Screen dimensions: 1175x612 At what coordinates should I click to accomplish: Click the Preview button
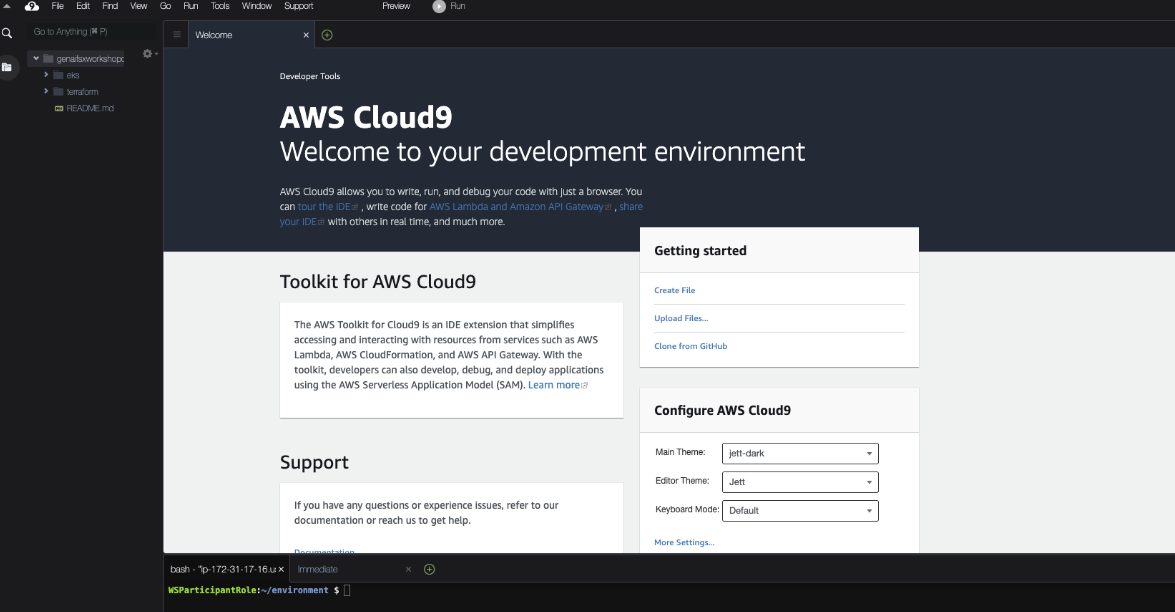(396, 6)
